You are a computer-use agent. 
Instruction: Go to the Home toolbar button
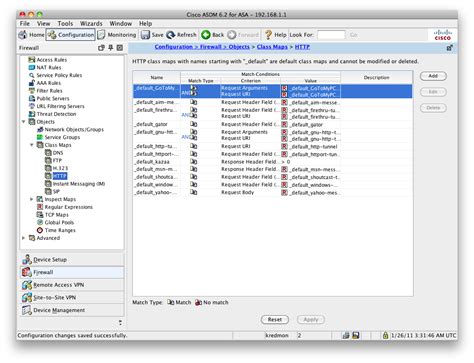coord(32,35)
